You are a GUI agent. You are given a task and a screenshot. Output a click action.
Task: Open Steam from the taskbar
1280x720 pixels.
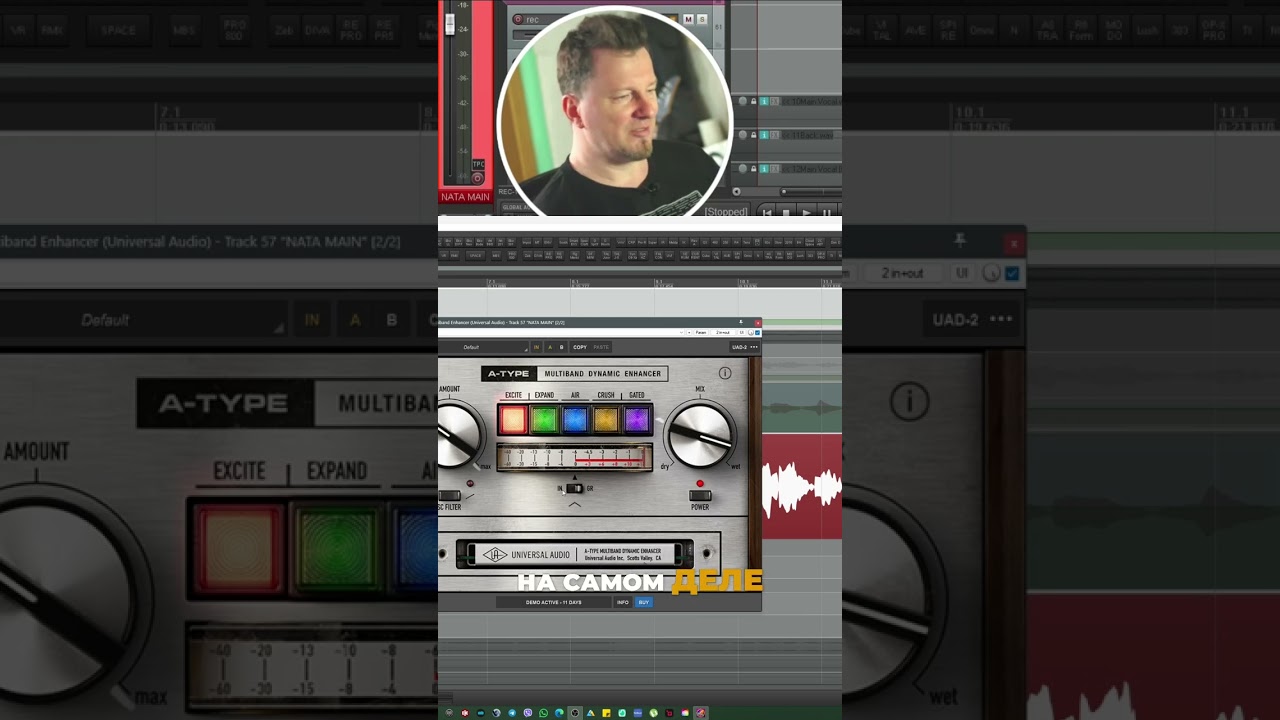coord(496,713)
